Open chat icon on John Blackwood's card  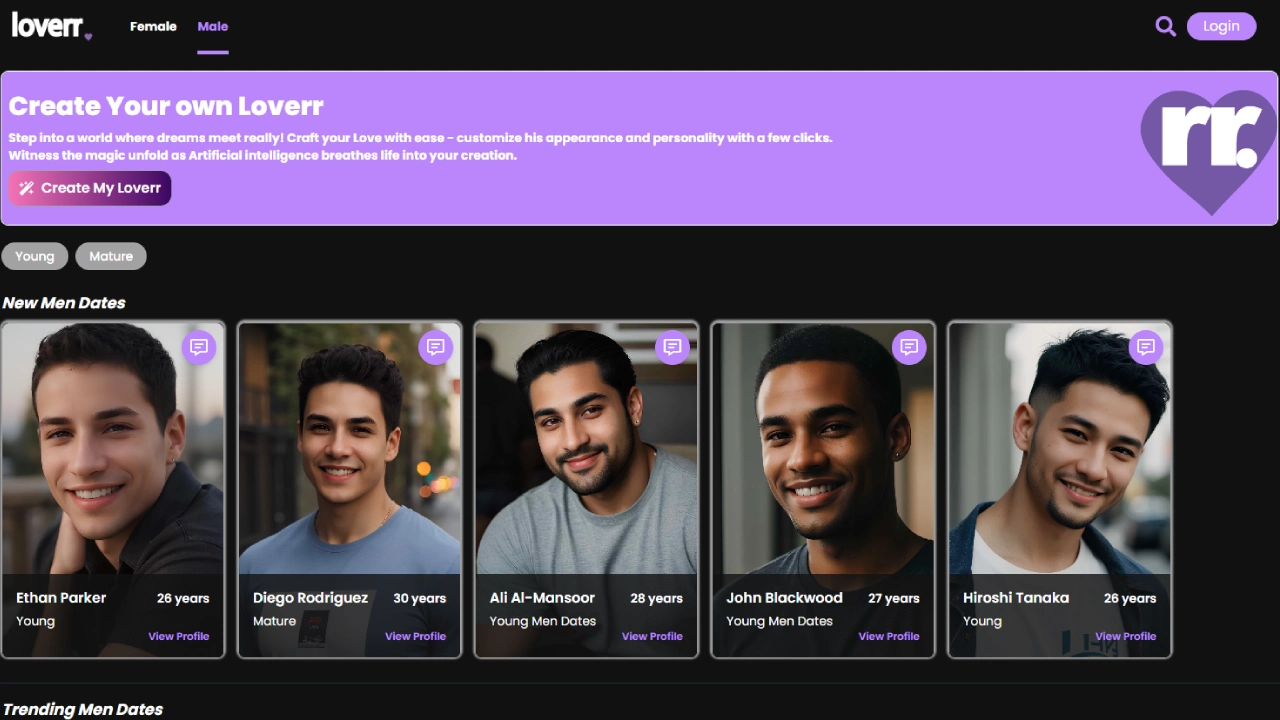[909, 347]
